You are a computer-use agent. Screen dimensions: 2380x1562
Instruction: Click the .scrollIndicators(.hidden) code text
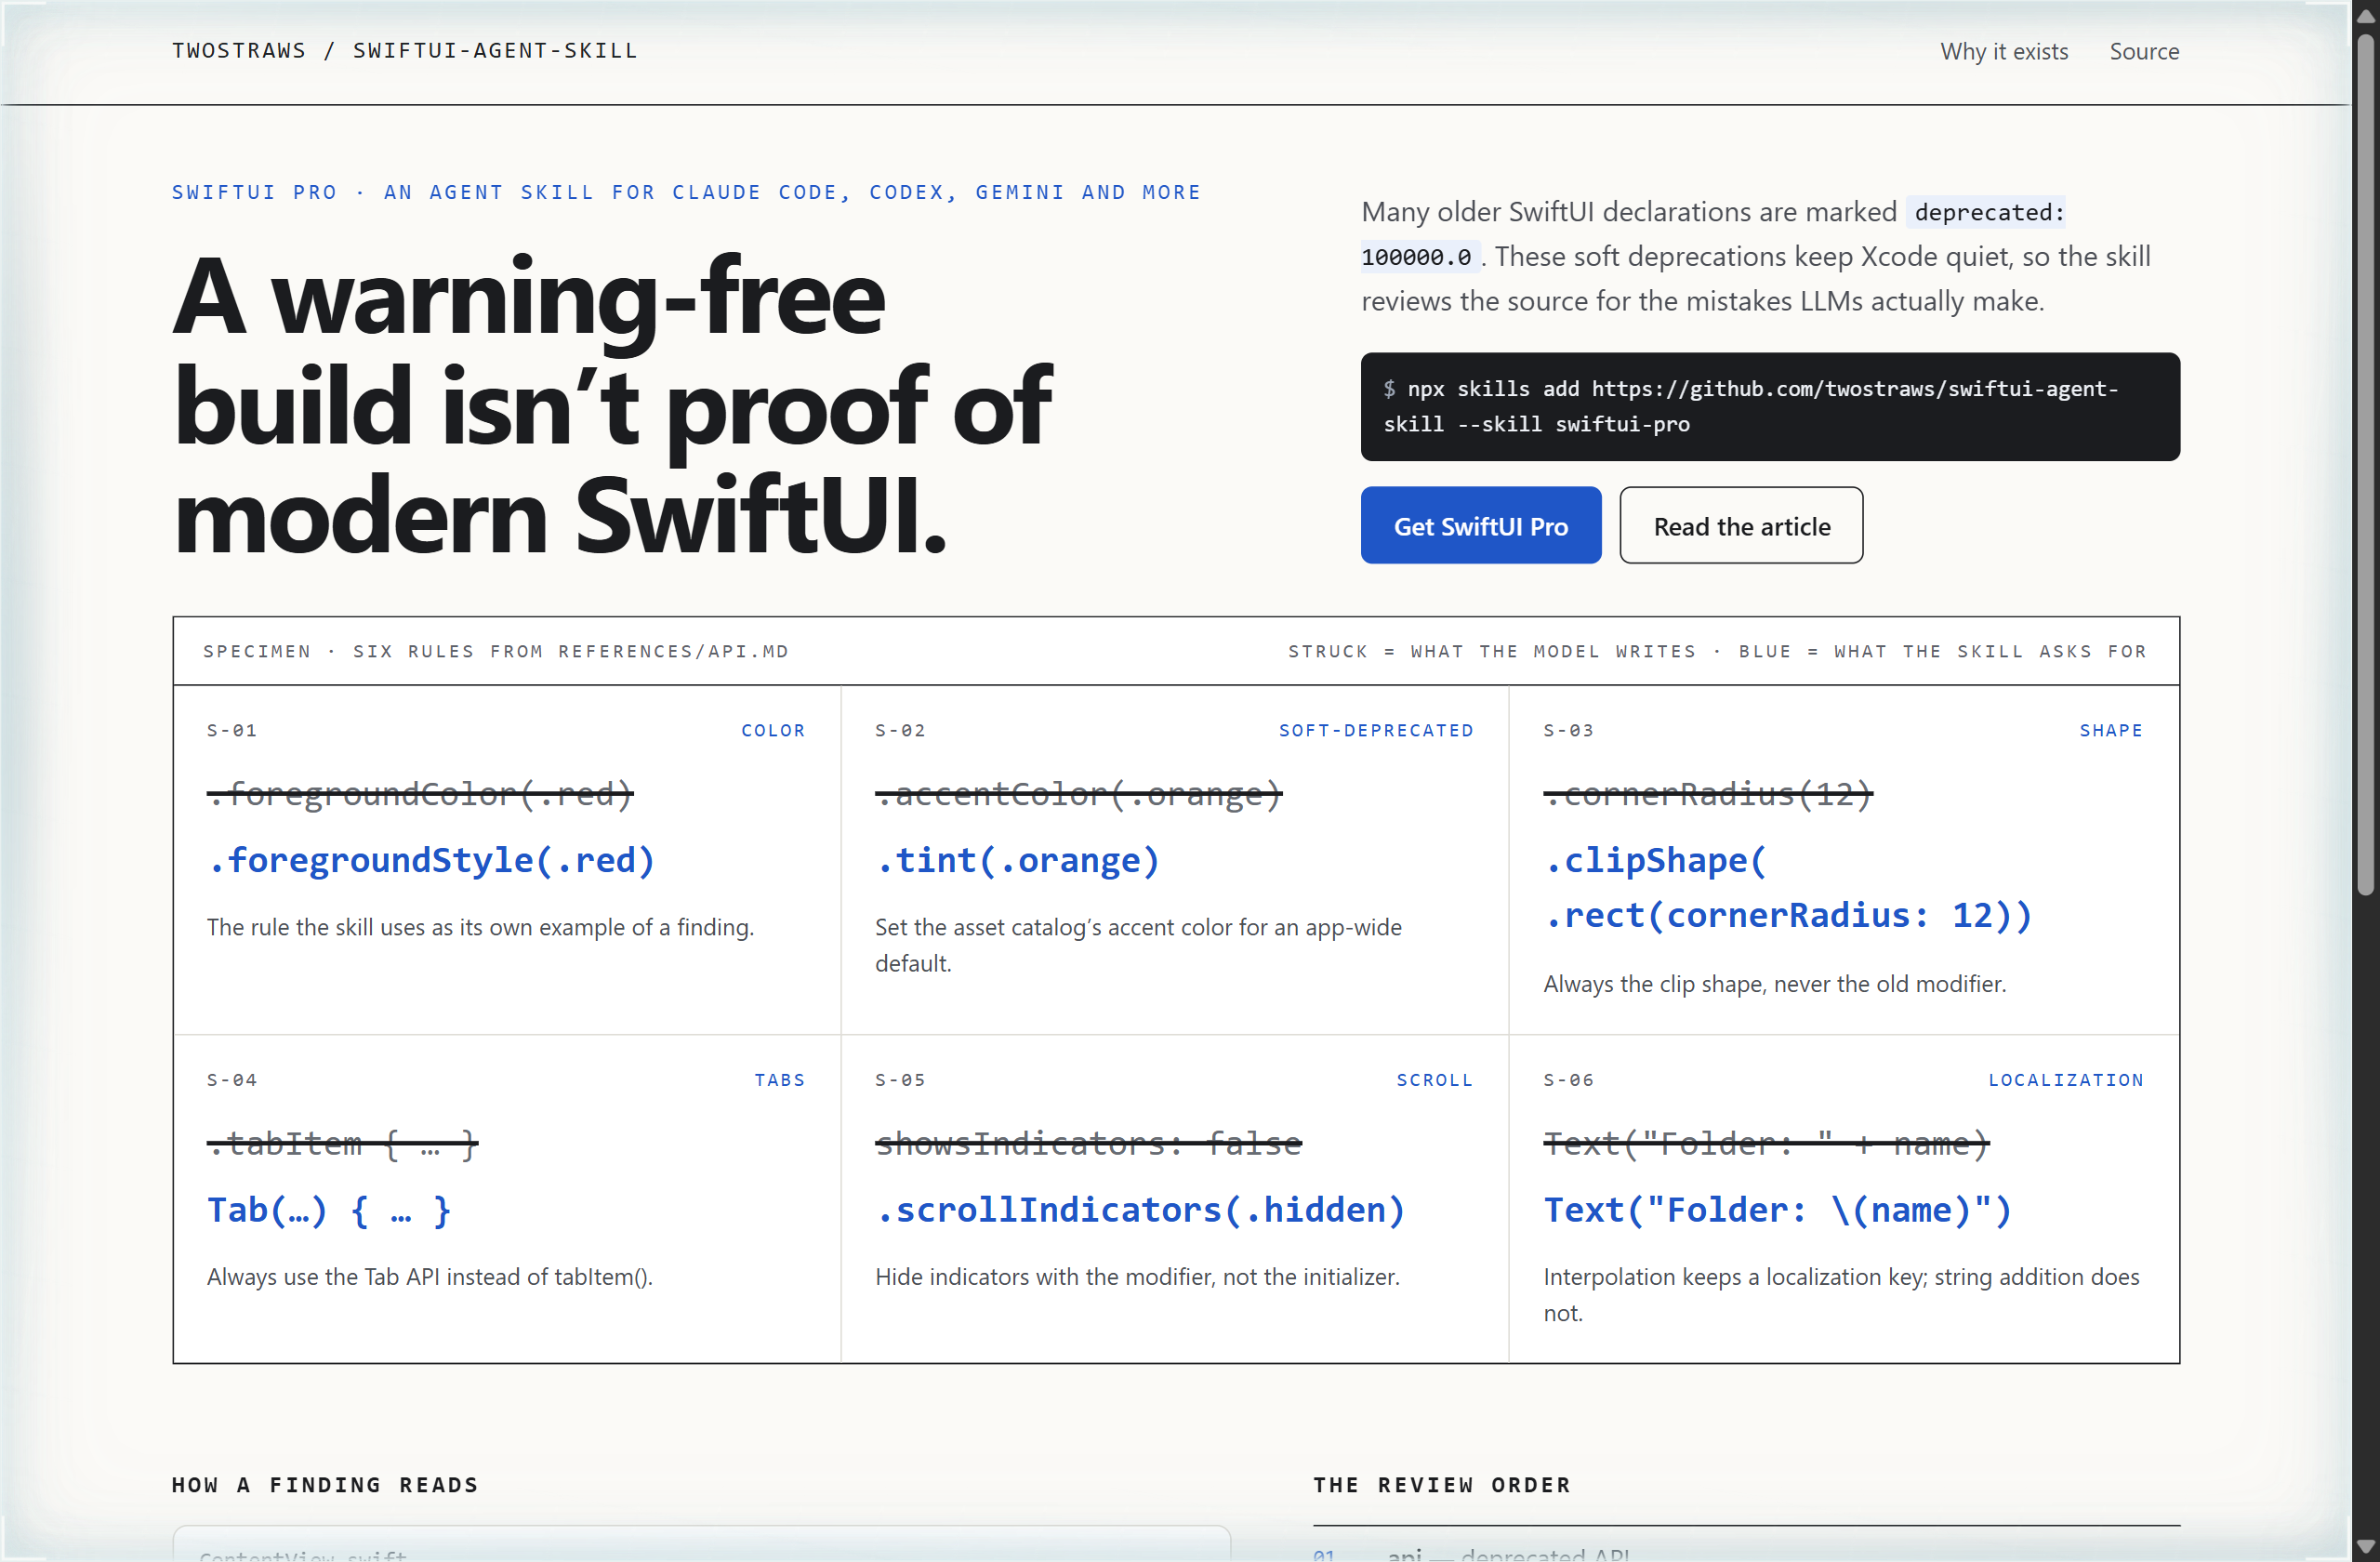click(1140, 1210)
